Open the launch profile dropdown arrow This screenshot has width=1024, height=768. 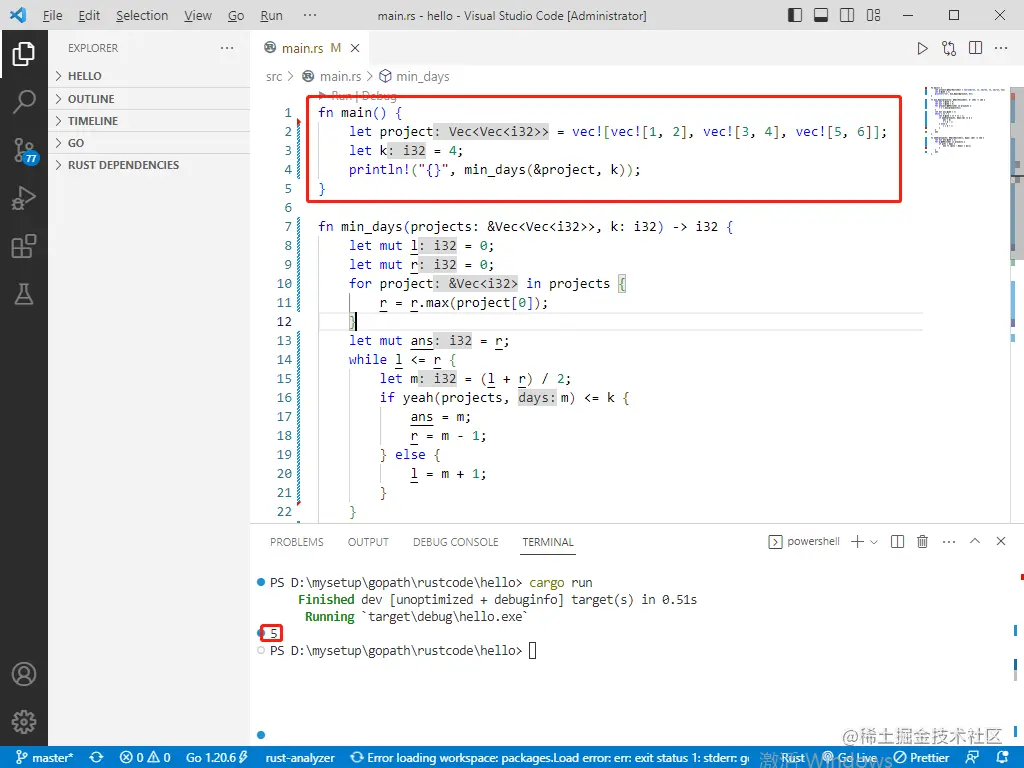pyautogui.click(x=874, y=542)
